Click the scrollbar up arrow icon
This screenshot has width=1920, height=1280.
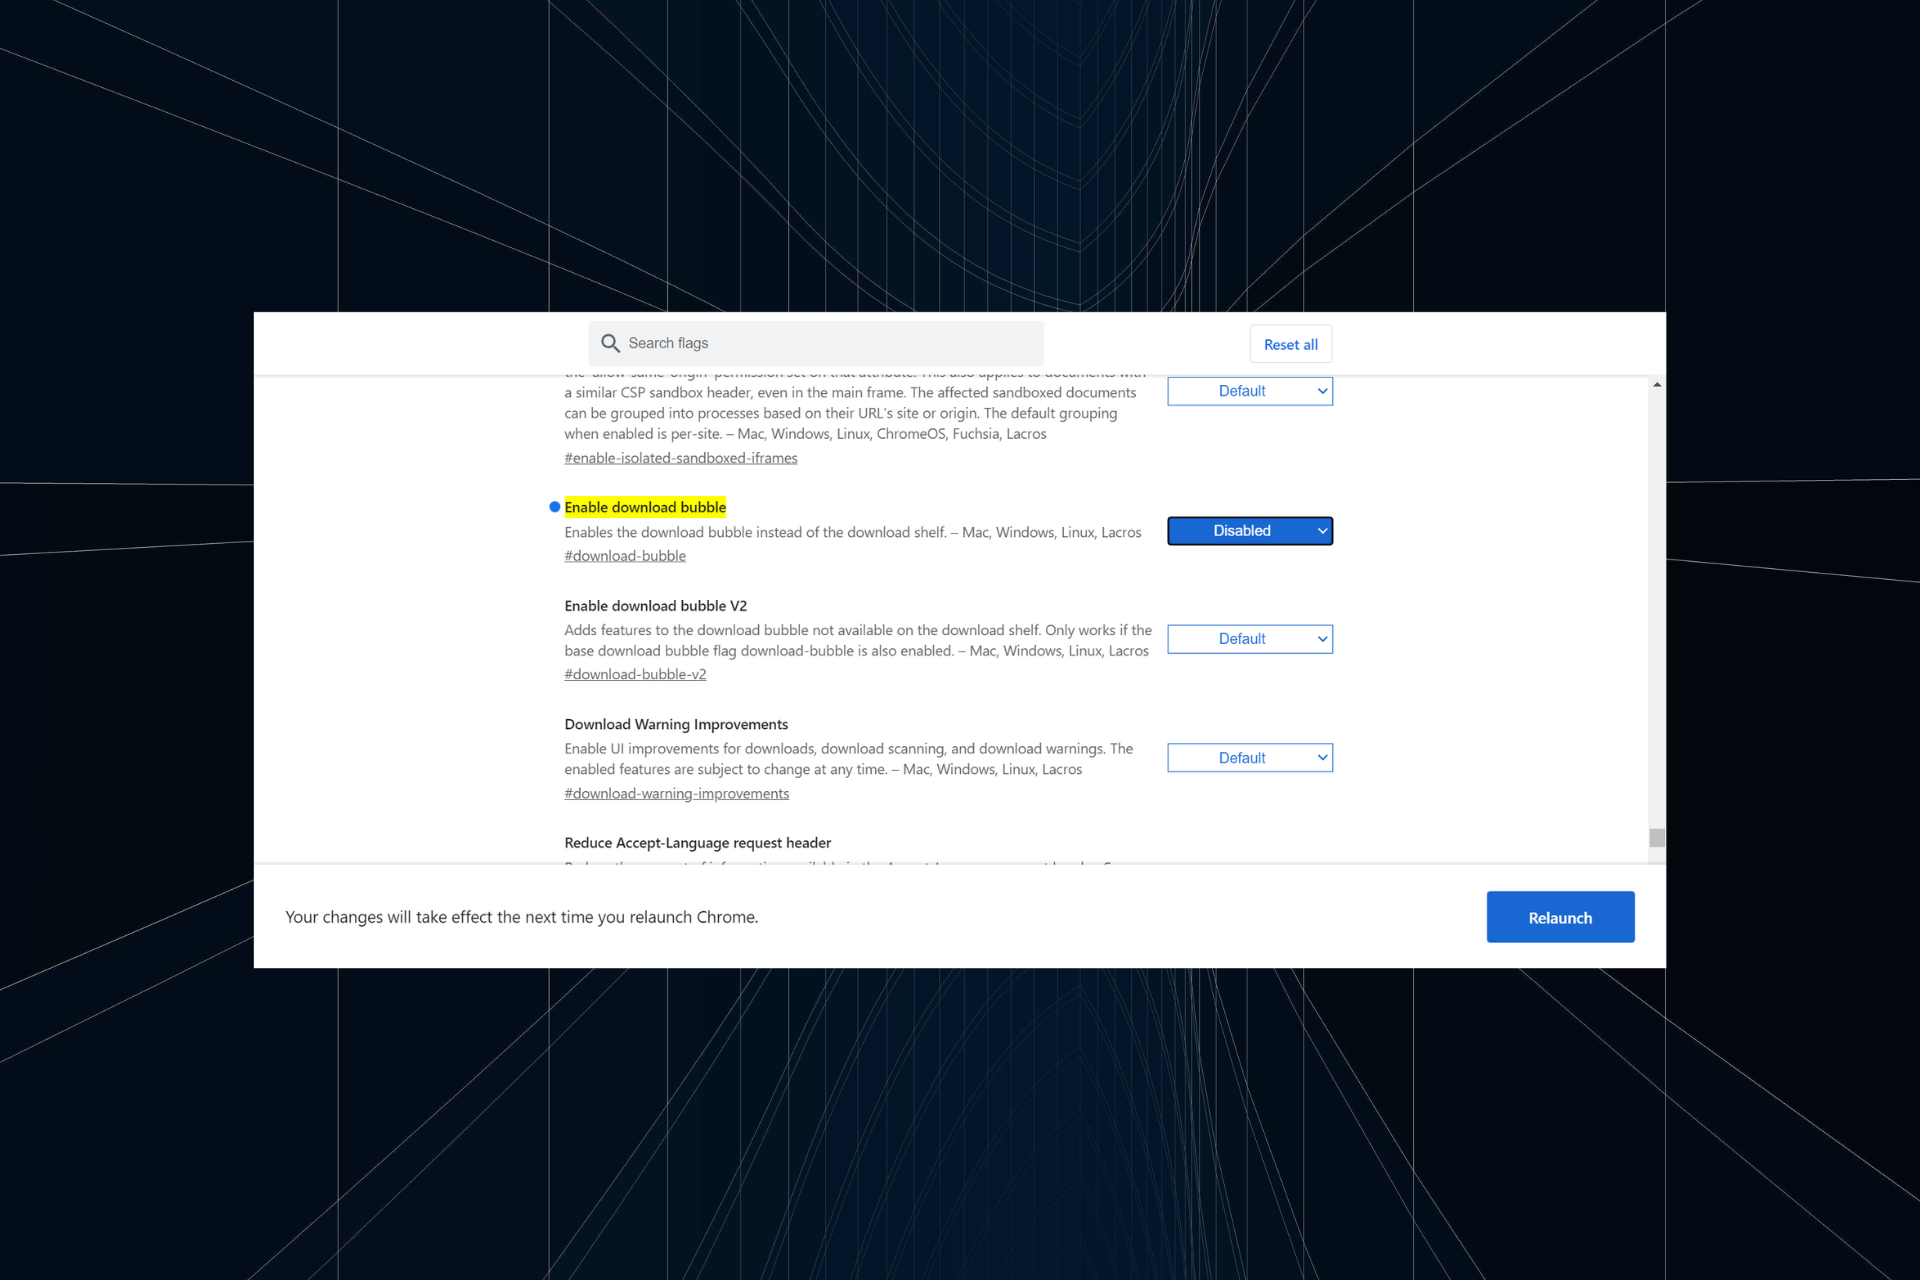click(x=1657, y=383)
